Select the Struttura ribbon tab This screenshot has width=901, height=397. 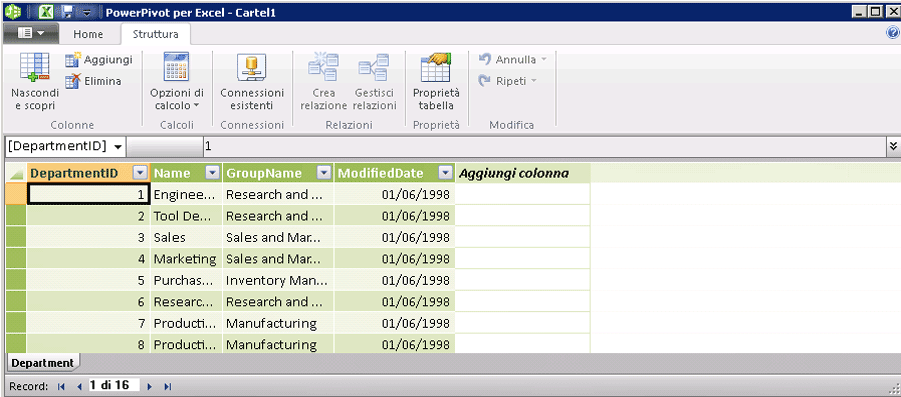click(155, 34)
